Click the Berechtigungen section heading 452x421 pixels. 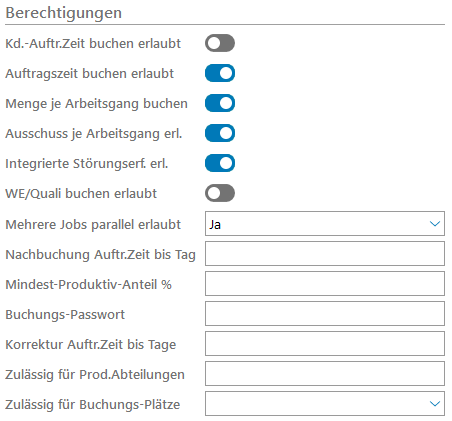(64, 13)
